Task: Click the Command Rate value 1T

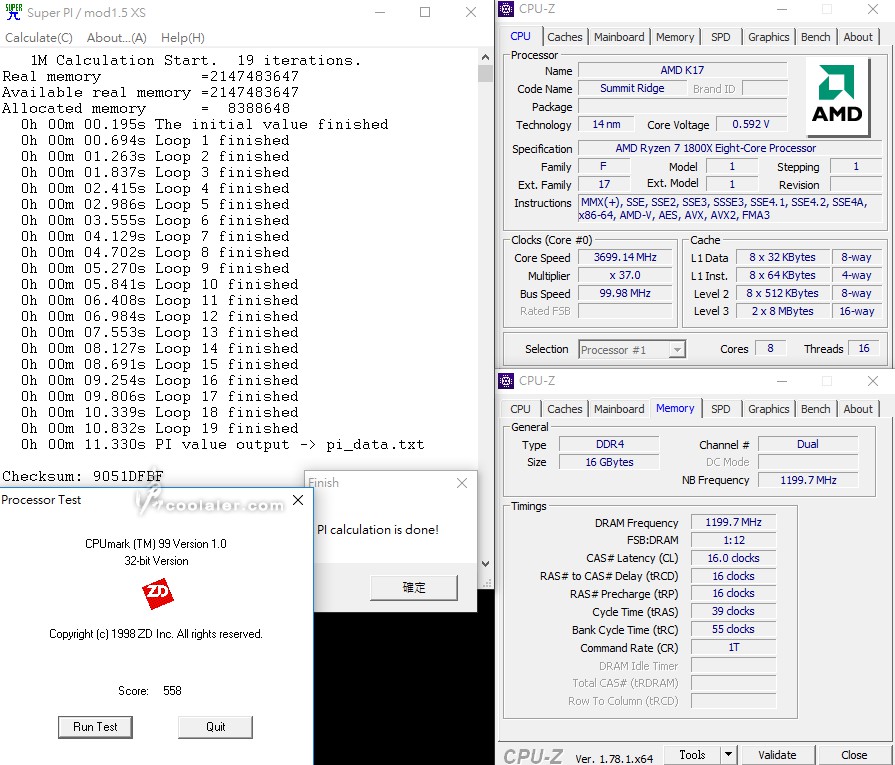Action: pyautogui.click(x=733, y=647)
